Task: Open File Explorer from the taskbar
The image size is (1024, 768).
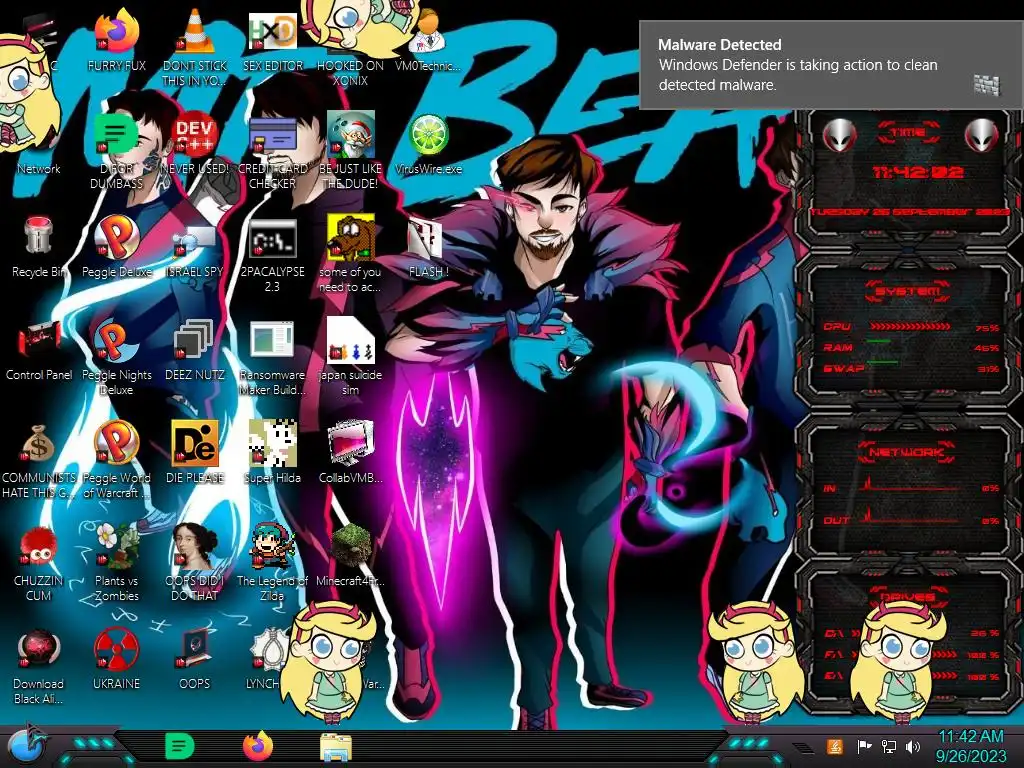Action: point(336,747)
